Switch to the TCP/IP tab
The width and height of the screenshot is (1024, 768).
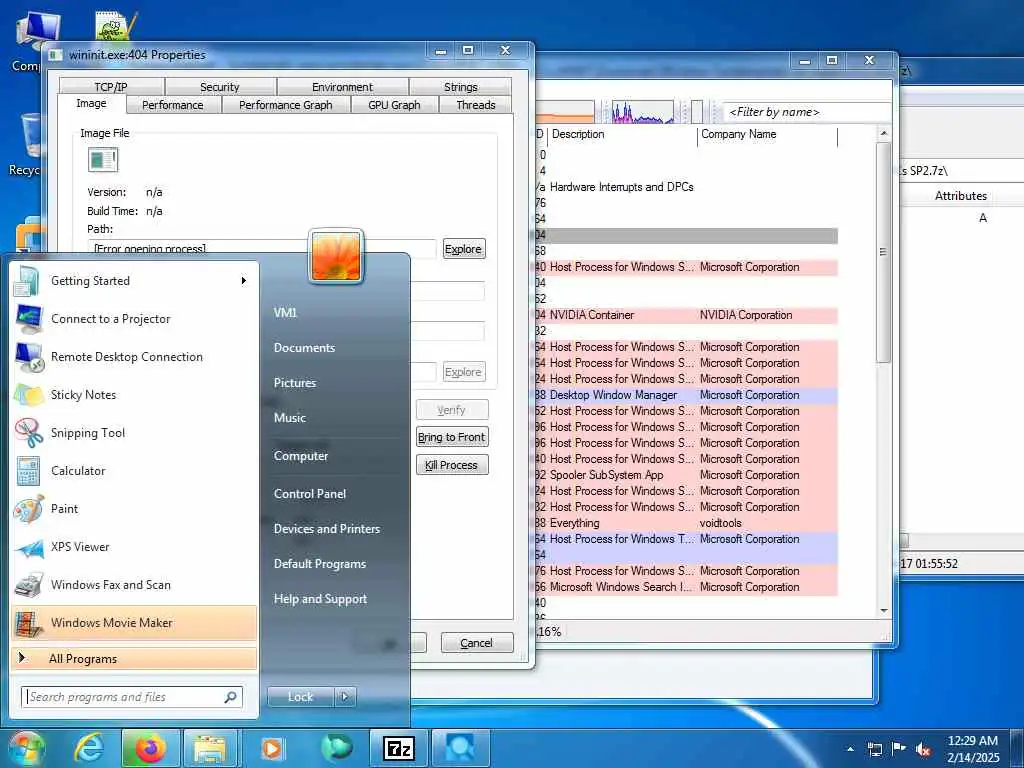tap(111, 87)
